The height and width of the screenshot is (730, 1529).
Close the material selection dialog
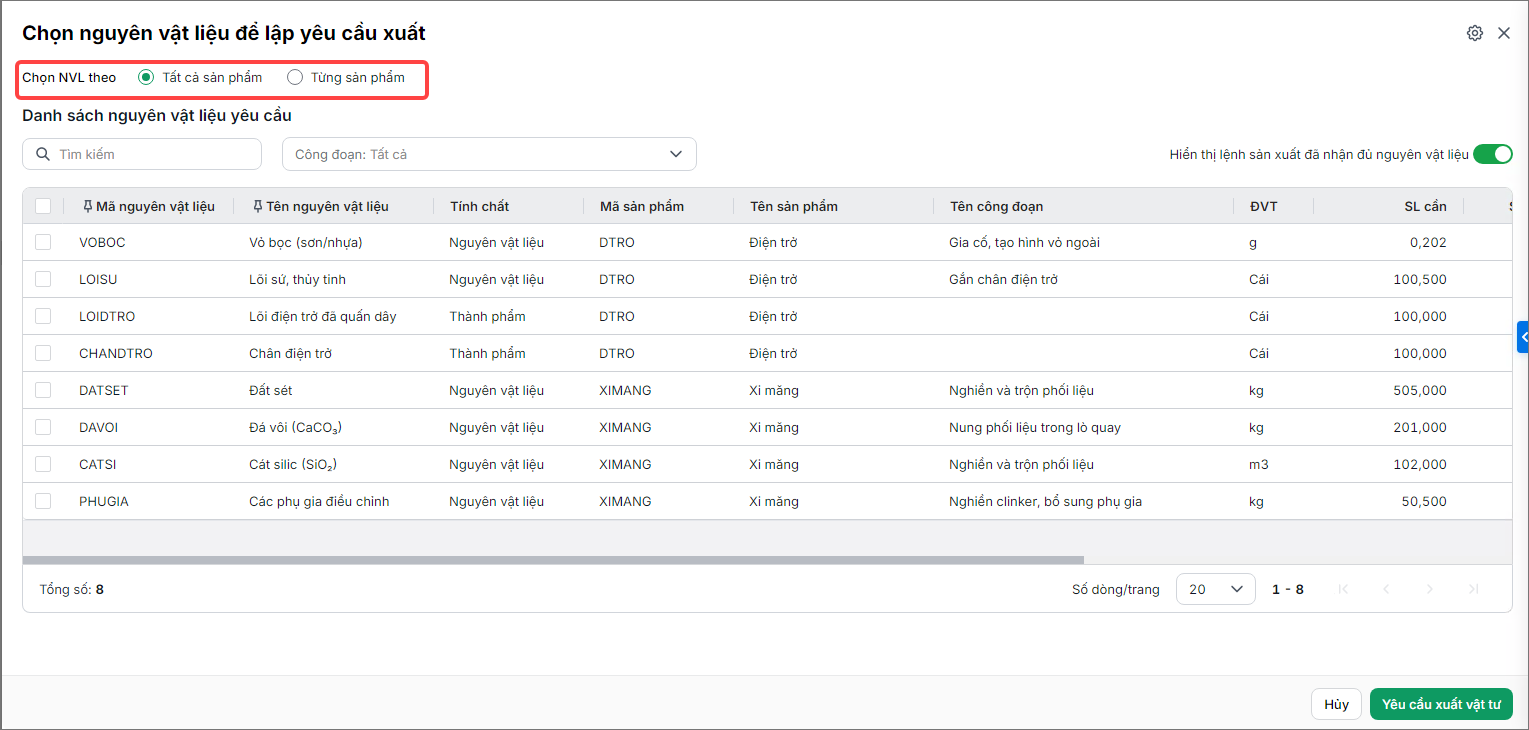1504,33
